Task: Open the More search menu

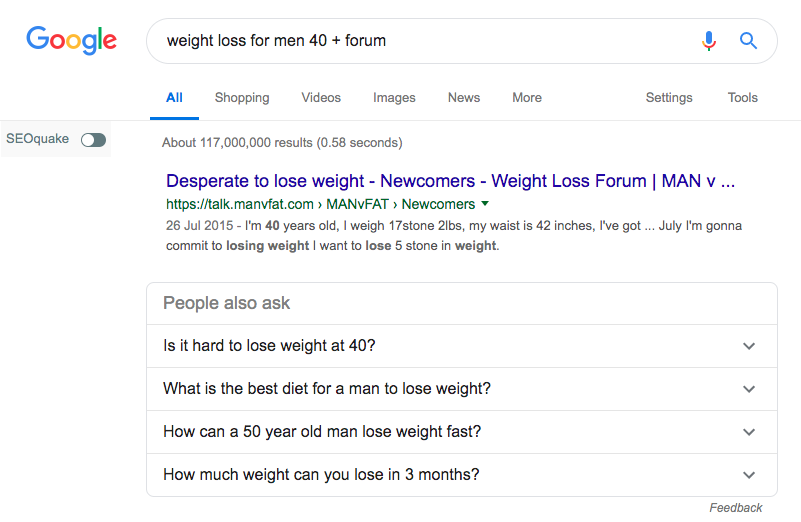Action: (x=527, y=98)
